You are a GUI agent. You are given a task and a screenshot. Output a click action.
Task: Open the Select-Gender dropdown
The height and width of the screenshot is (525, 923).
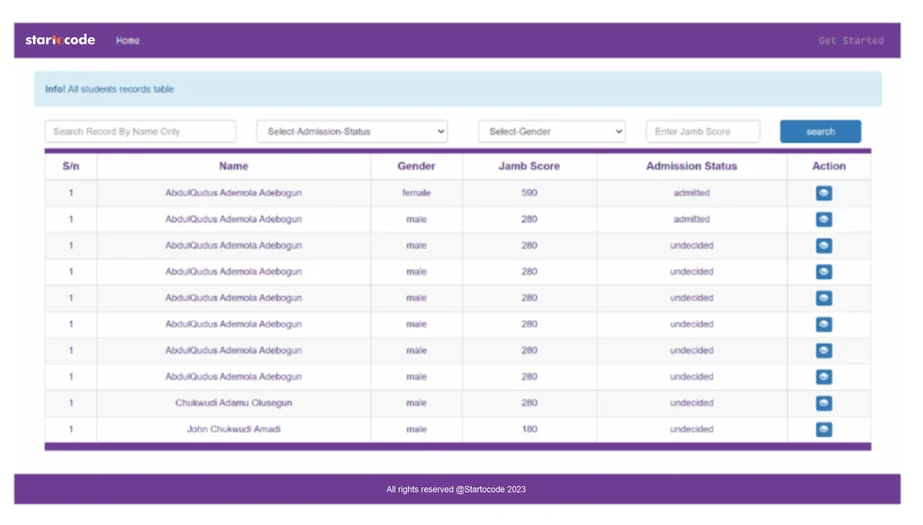tap(552, 131)
